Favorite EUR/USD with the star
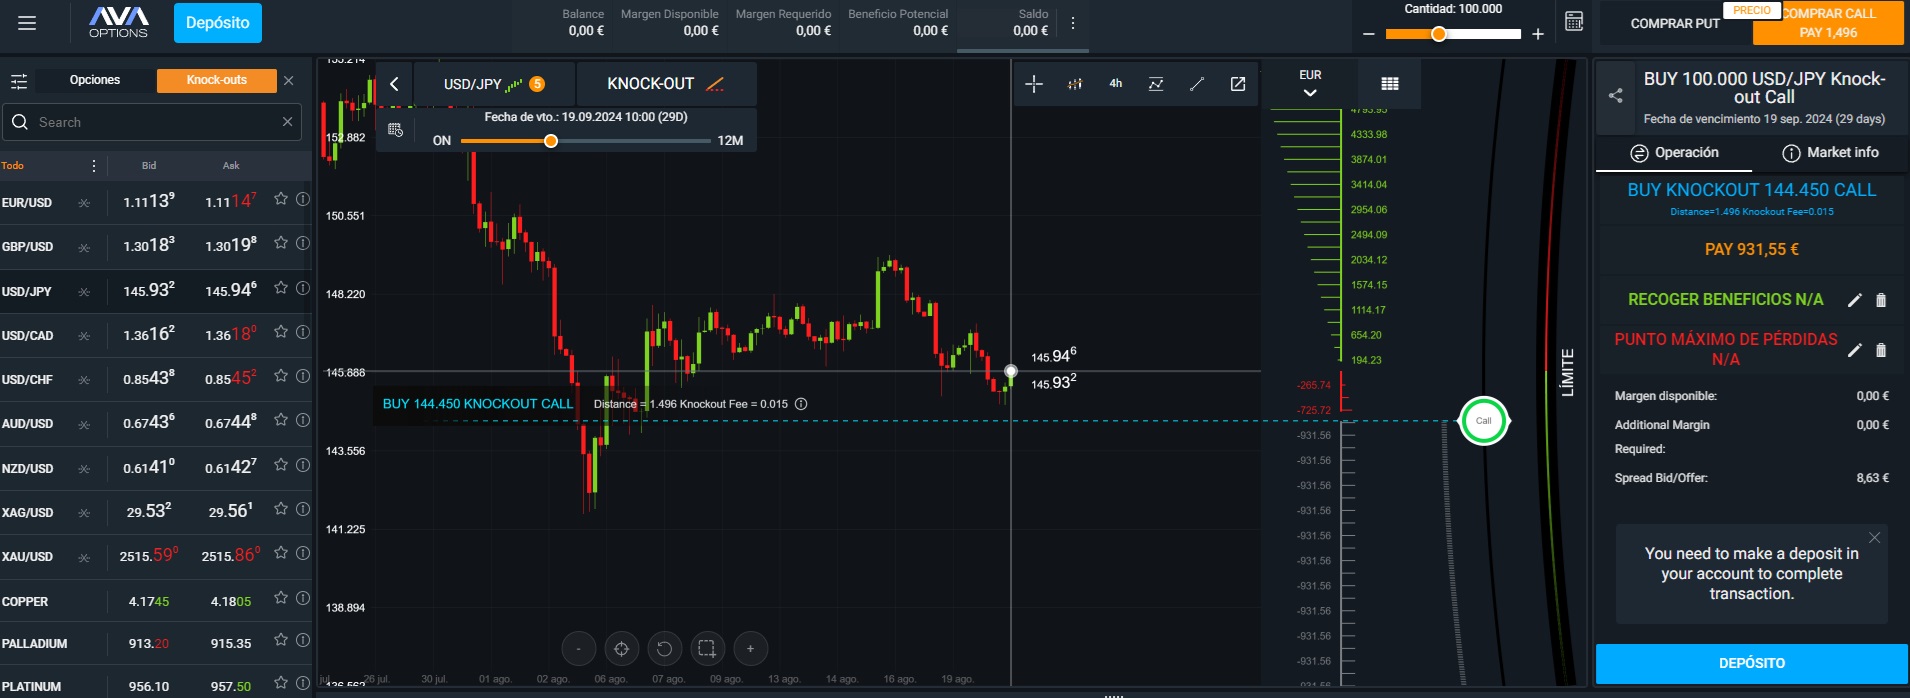The height and width of the screenshot is (698, 1910). (281, 199)
